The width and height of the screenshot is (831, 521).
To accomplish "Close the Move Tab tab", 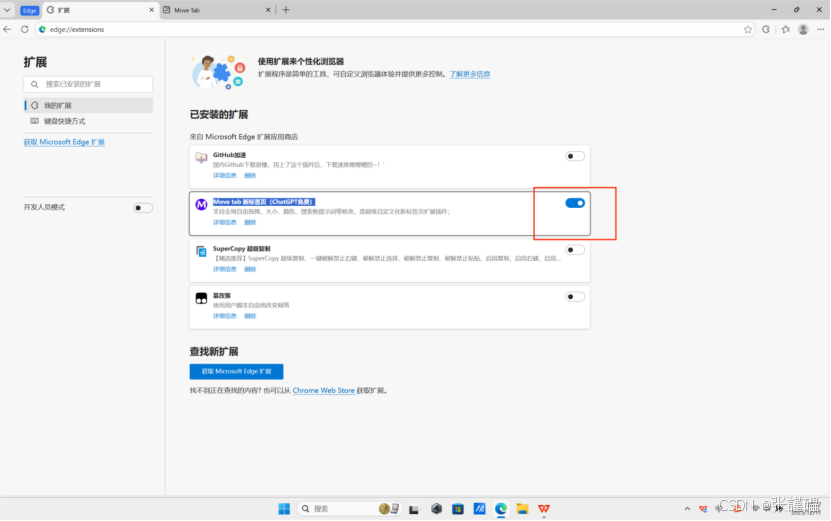I will [268, 10].
